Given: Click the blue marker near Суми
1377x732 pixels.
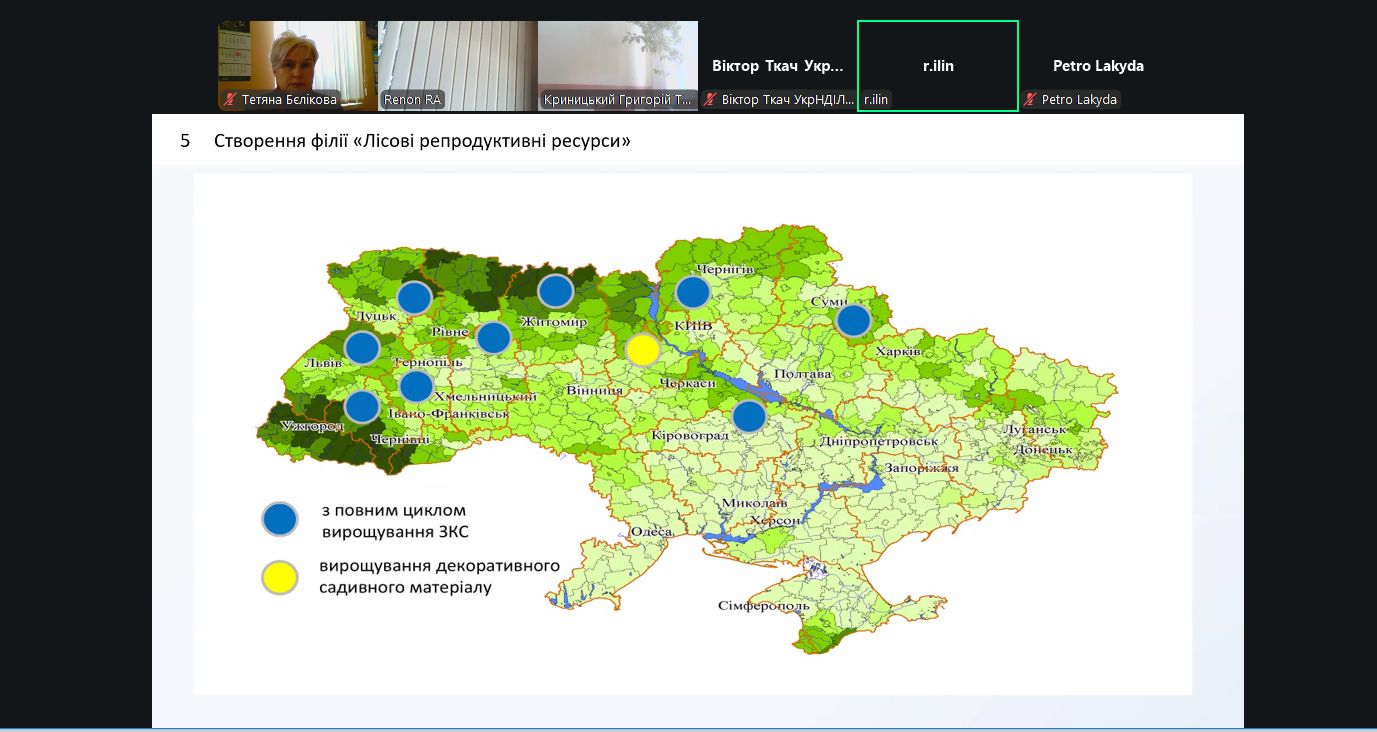Looking at the screenshot, I should (853, 320).
